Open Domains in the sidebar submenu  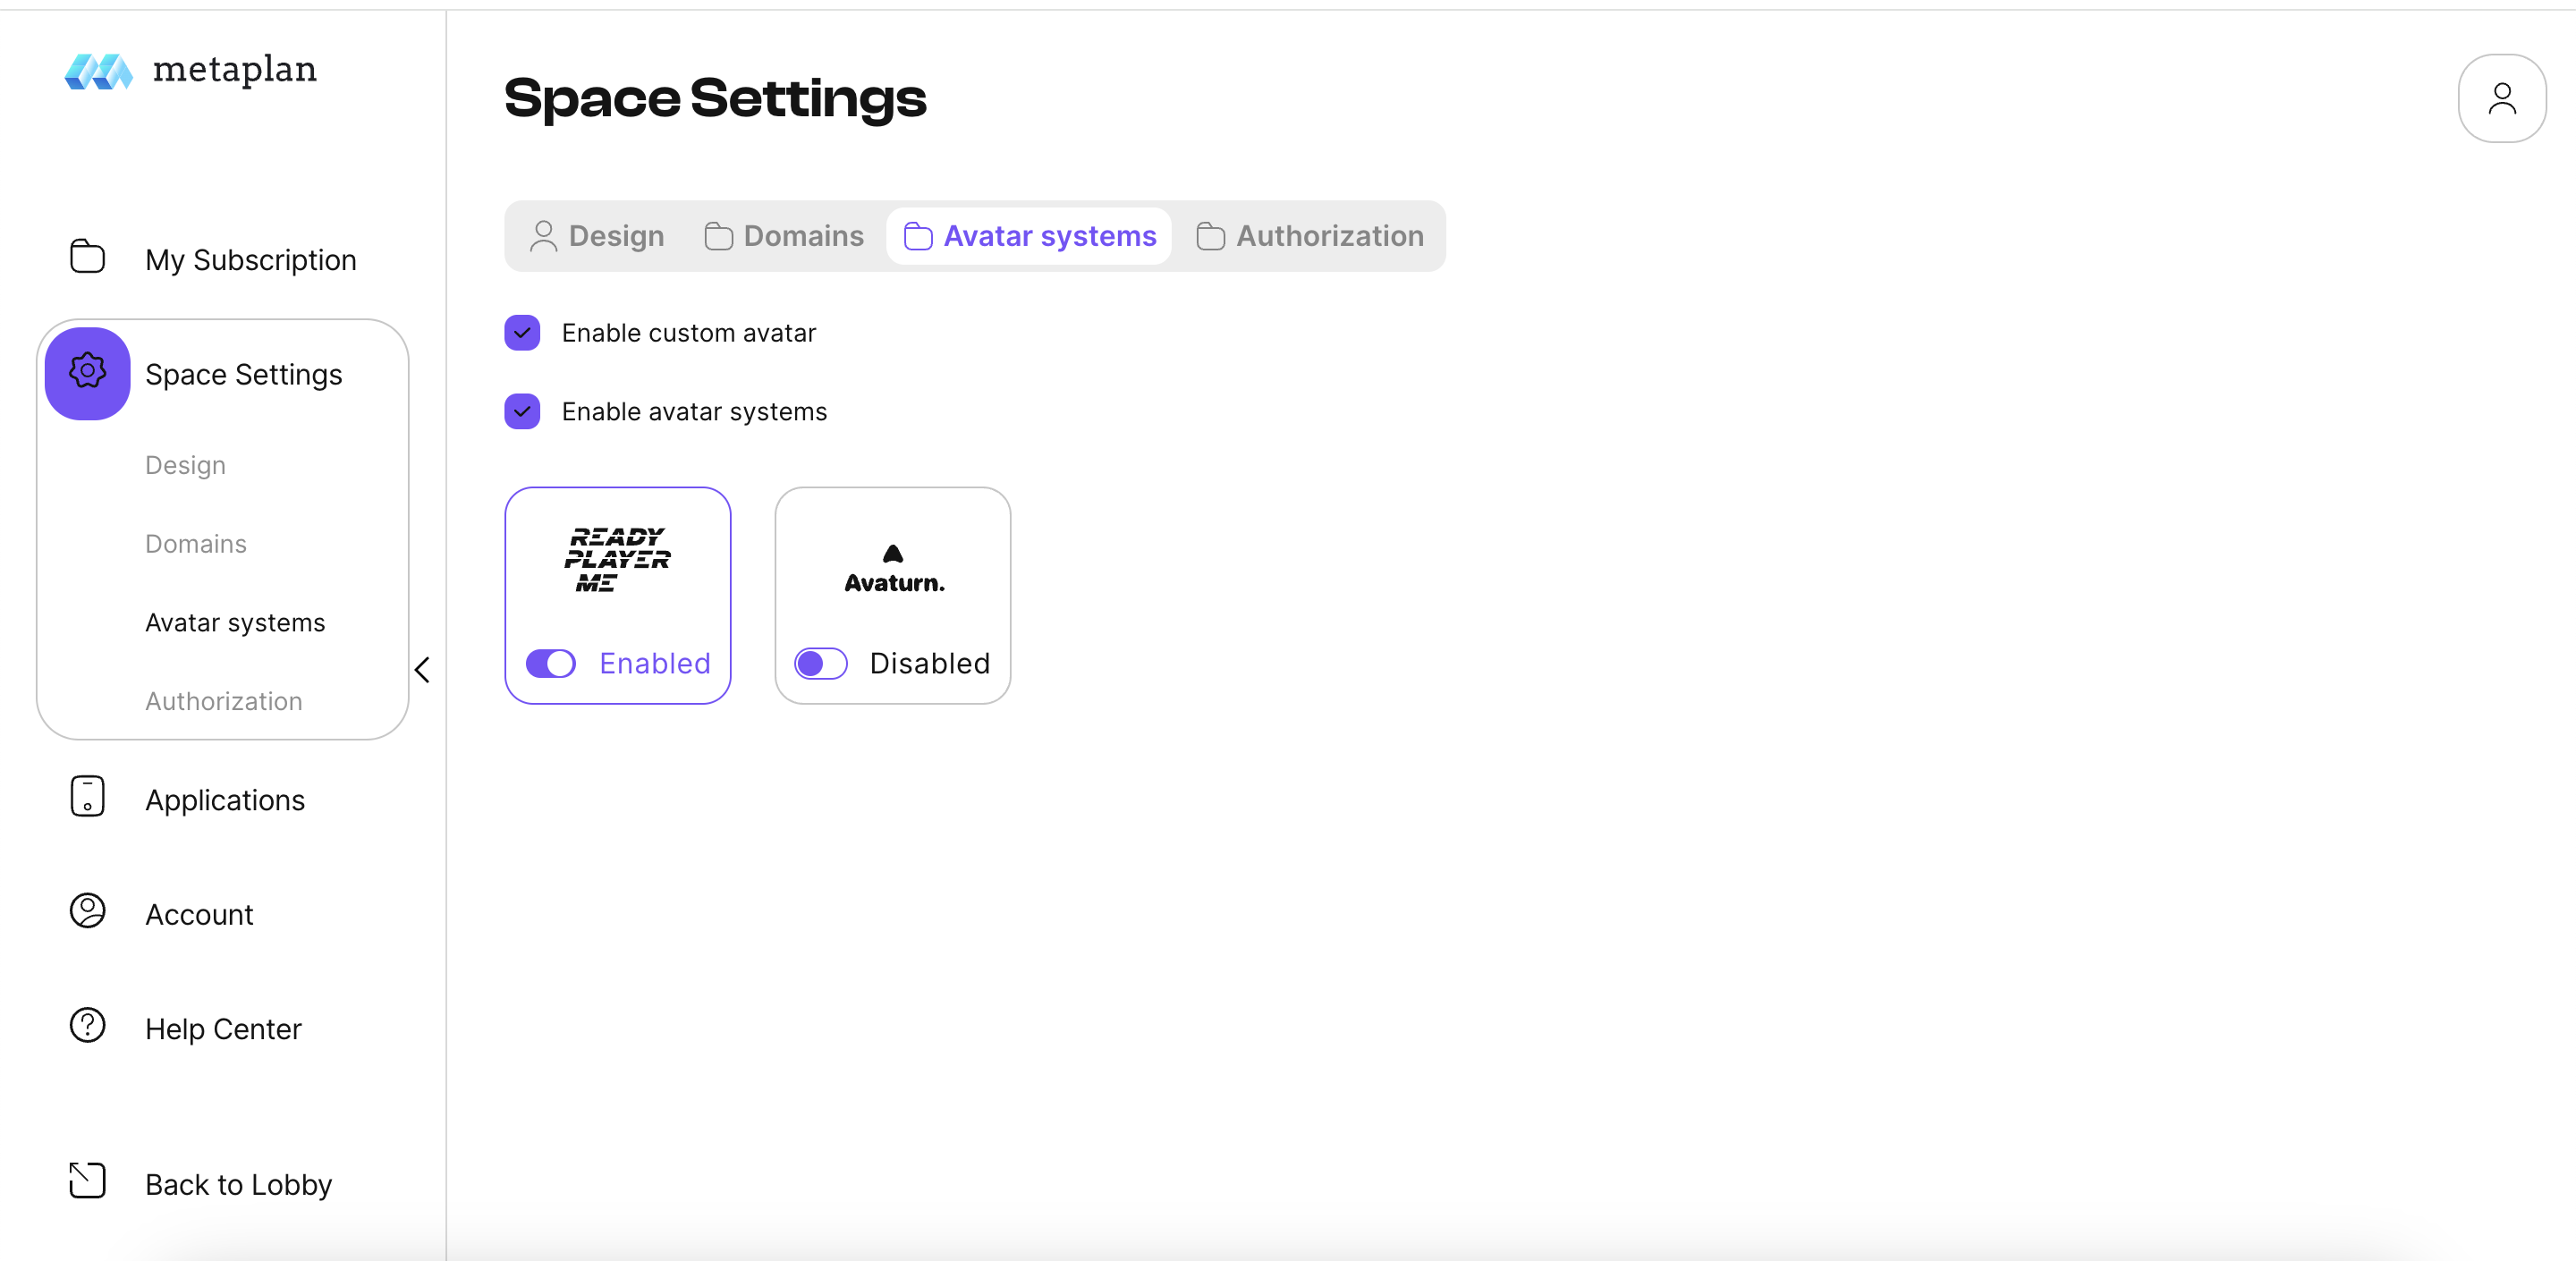point(196,544)
